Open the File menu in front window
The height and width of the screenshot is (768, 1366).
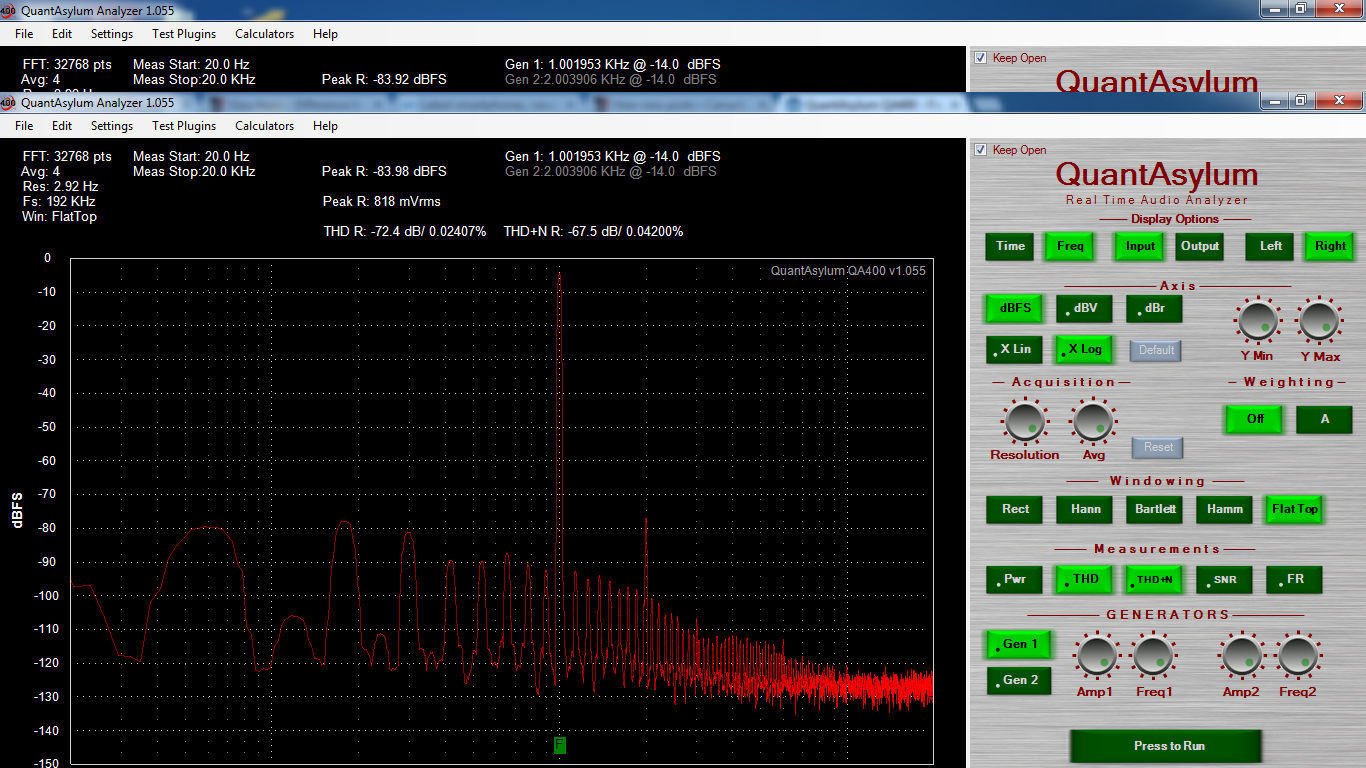(x=24, y=126)
